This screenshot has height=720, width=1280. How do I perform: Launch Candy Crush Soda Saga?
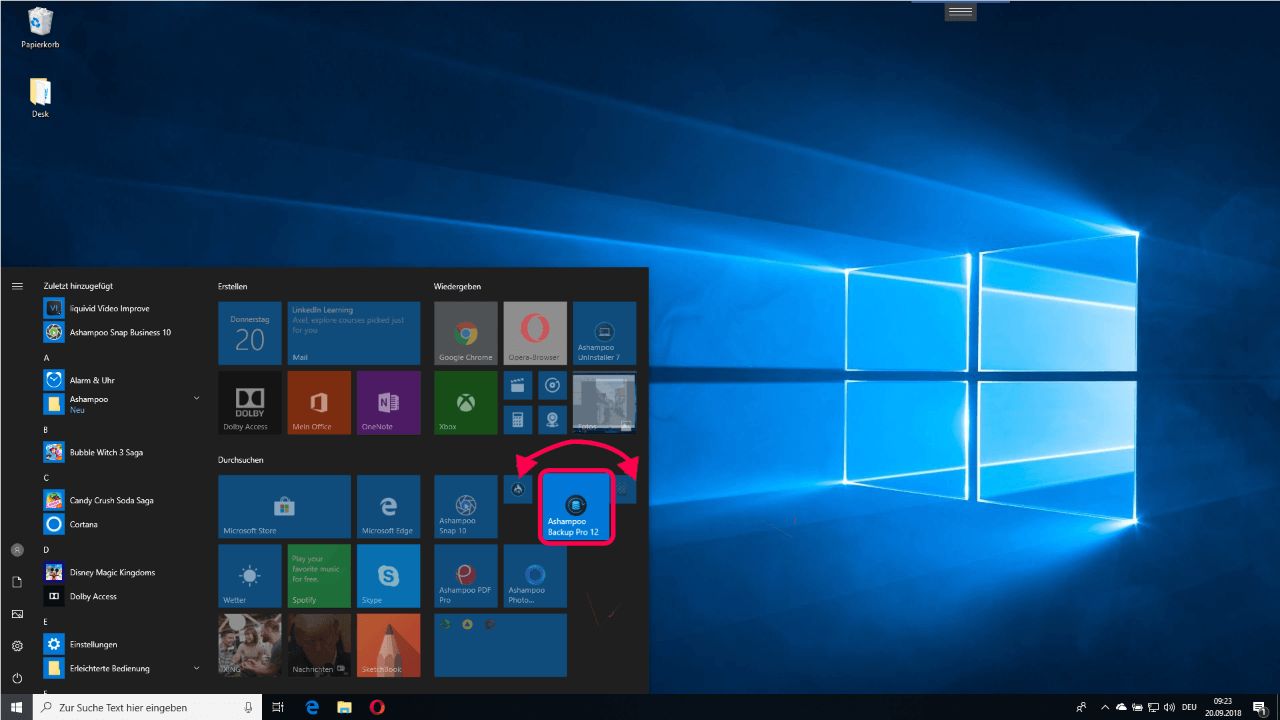click(123, 500)
